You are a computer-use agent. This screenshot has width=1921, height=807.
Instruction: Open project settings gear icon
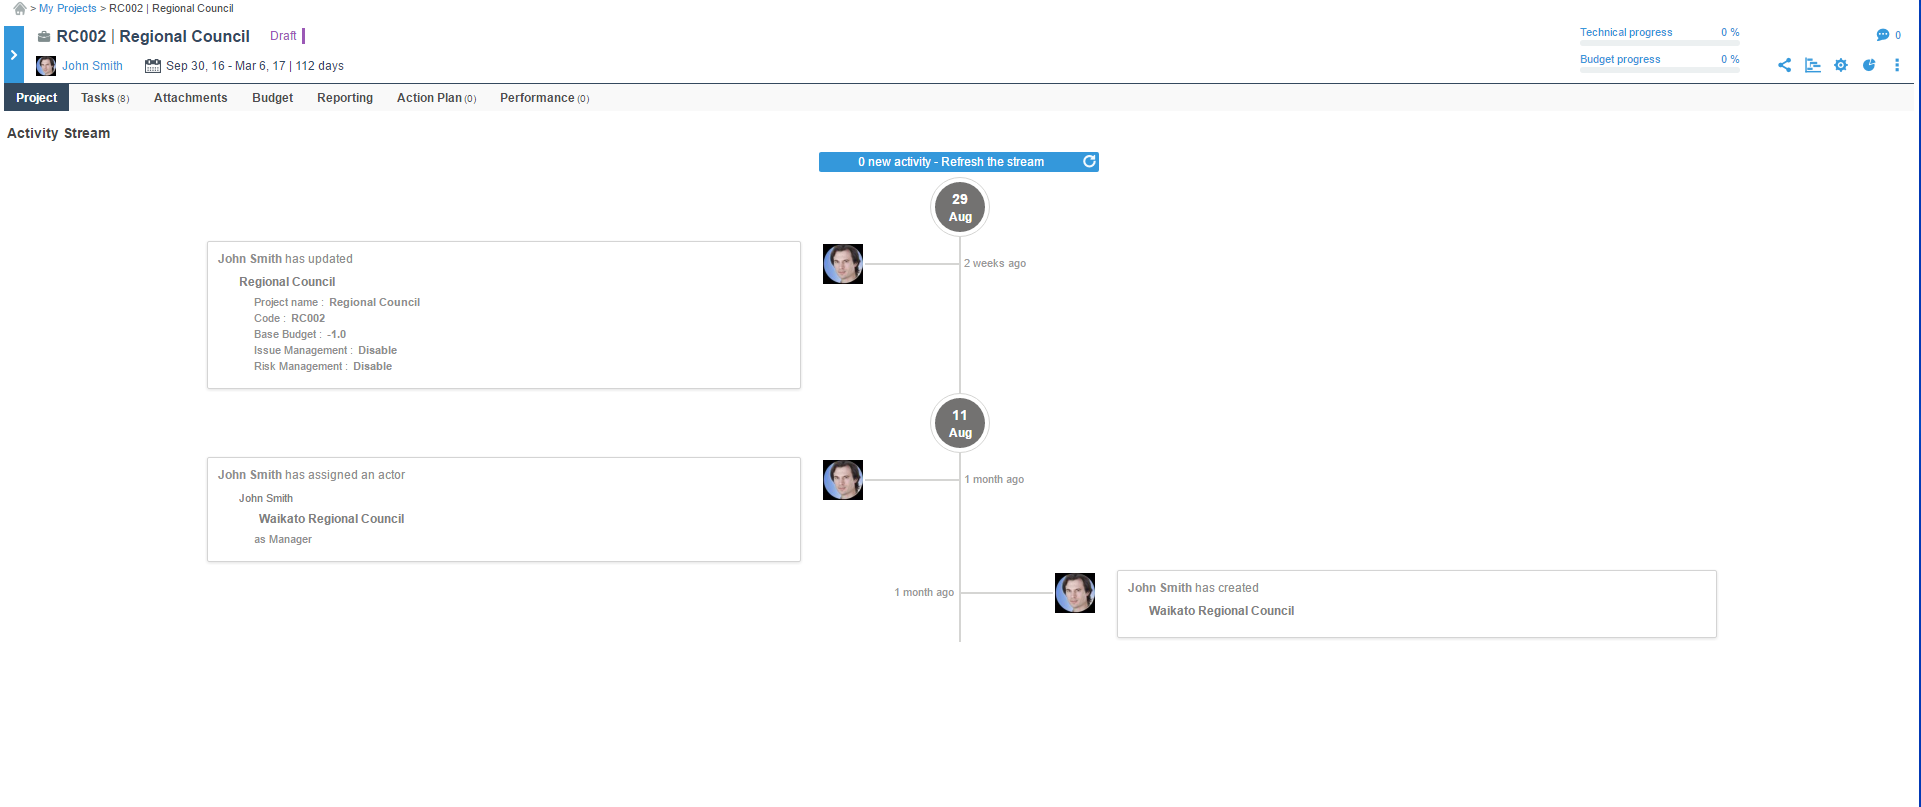pyautogui.click(x=1841, y=65)
